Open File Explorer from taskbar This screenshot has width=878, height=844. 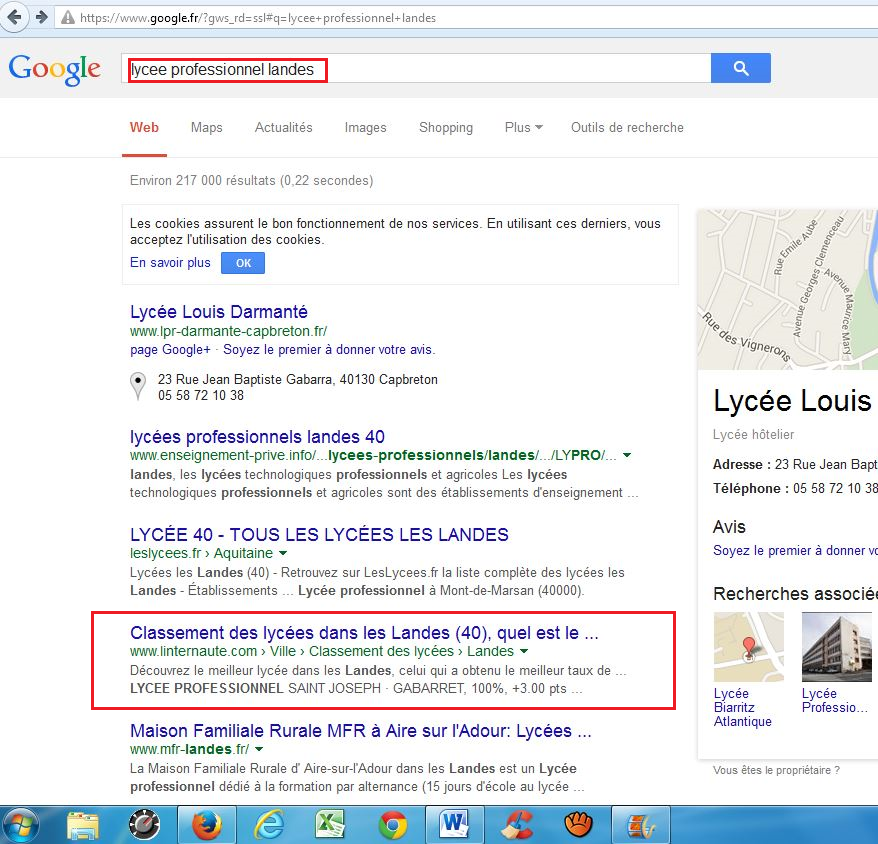[83, 826]
